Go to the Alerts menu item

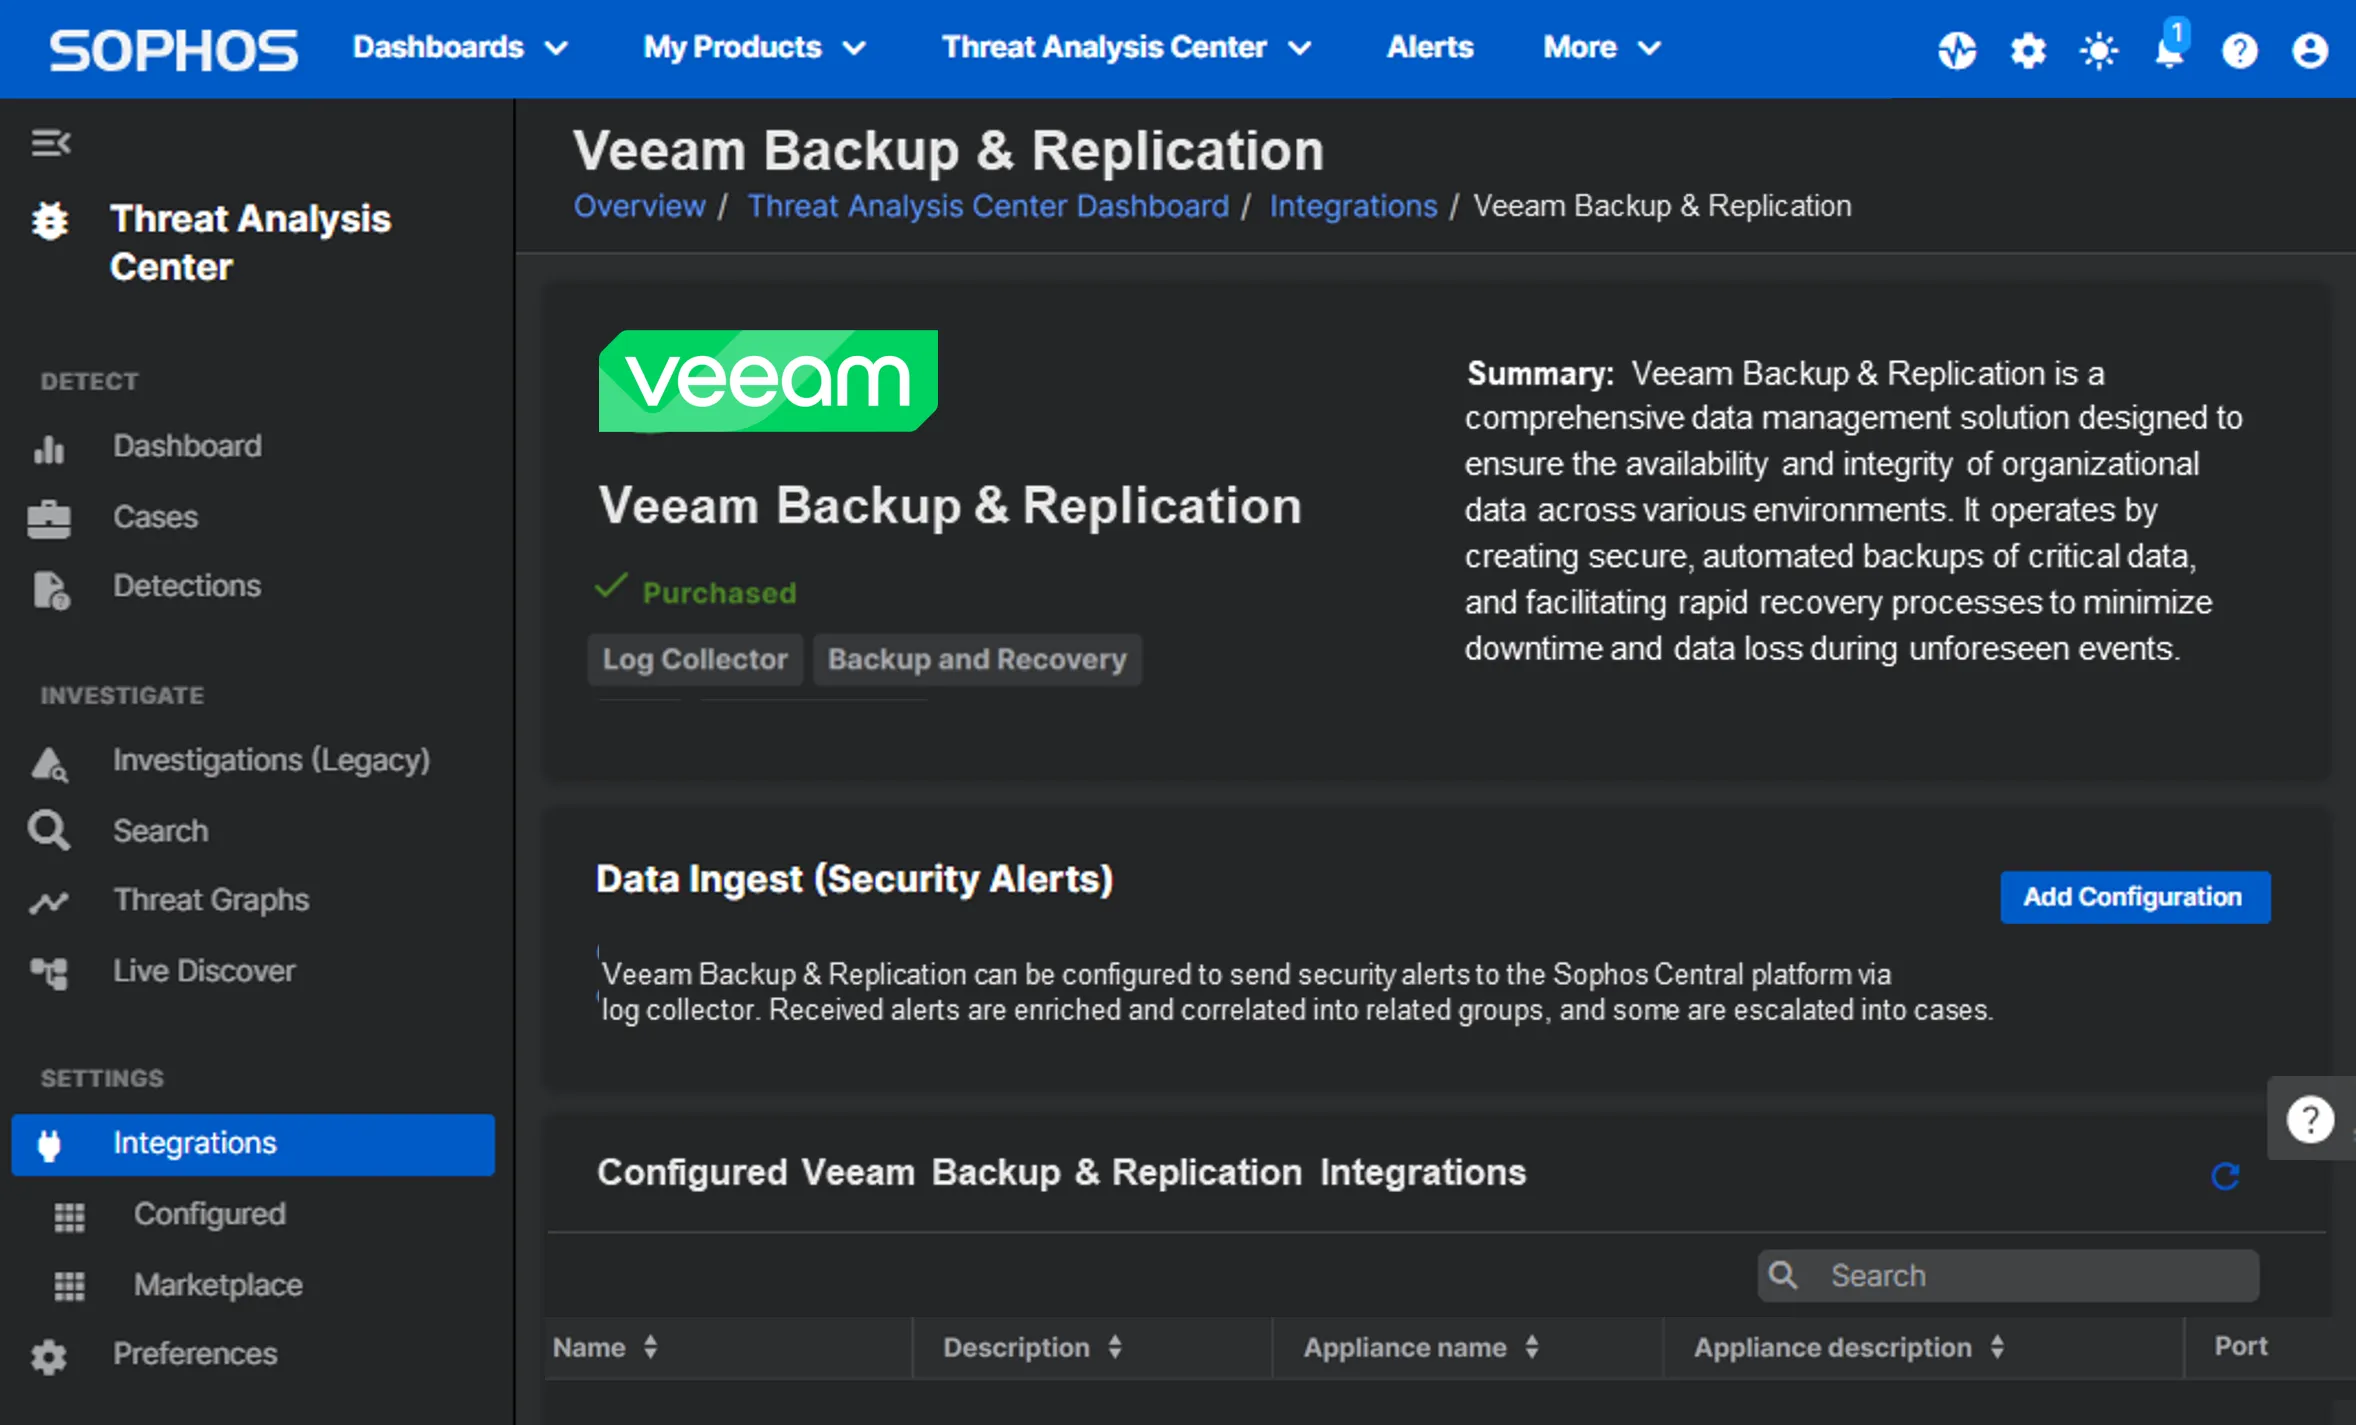coord(1429,47)
